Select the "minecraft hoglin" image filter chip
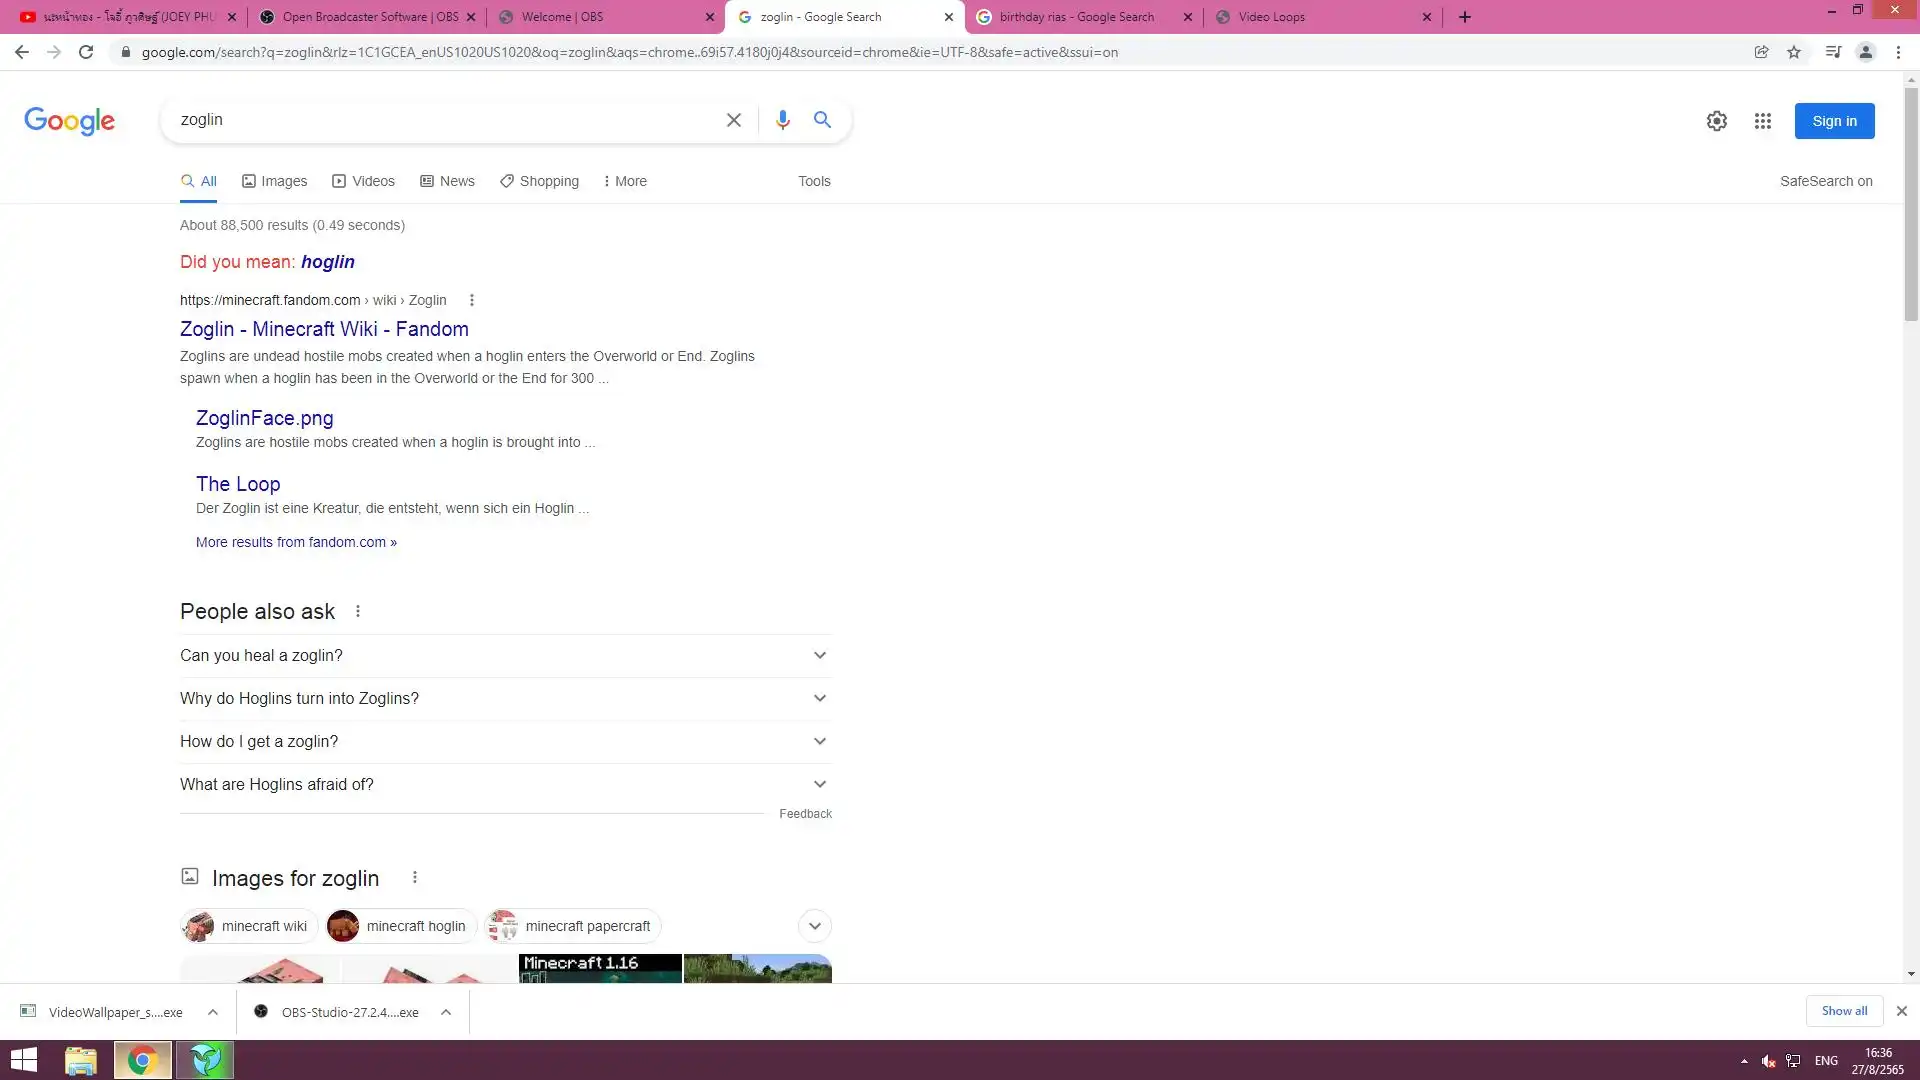The height and width of the screenshot is (1080, 1920). (x=400, y=926)
